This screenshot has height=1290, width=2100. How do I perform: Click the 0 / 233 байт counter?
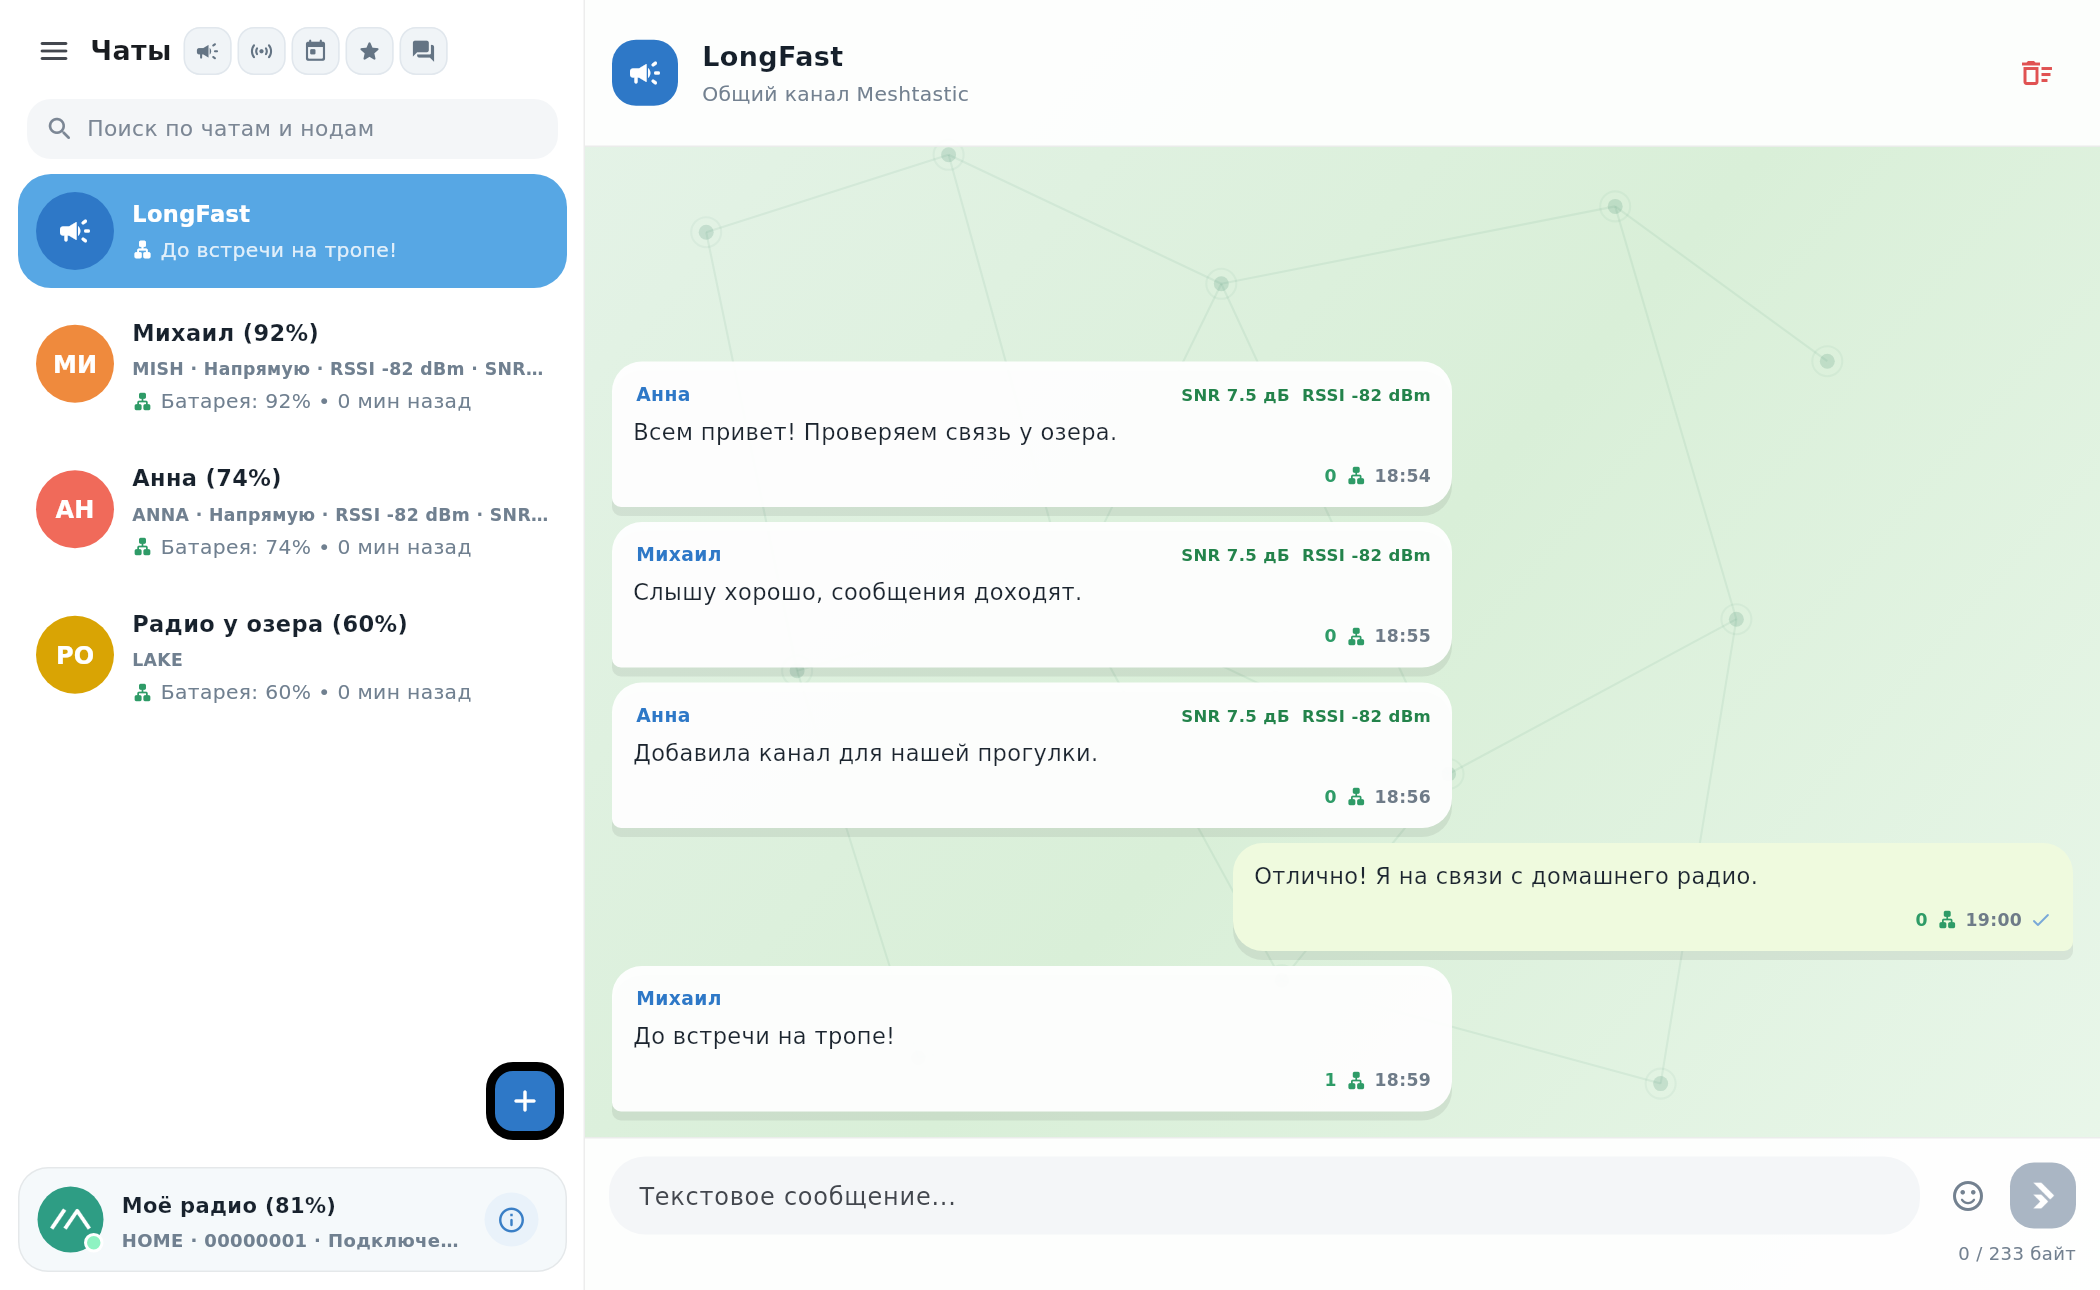tap(2016, 1253)
